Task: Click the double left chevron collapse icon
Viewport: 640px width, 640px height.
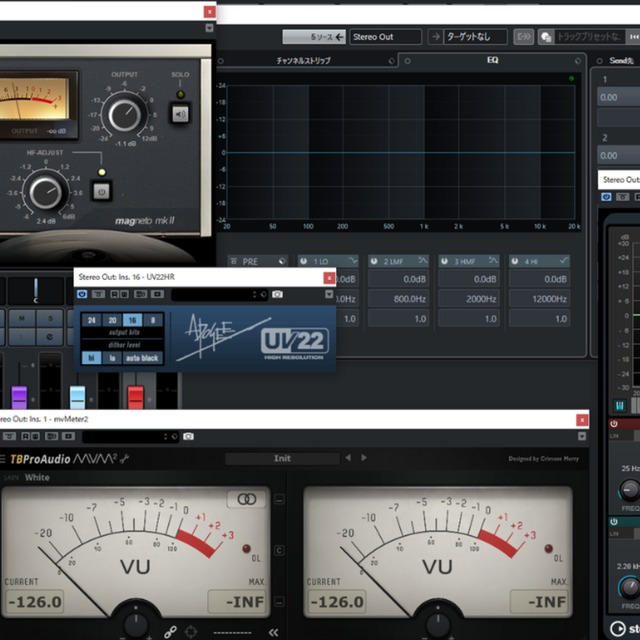Action: click(273, 632)
